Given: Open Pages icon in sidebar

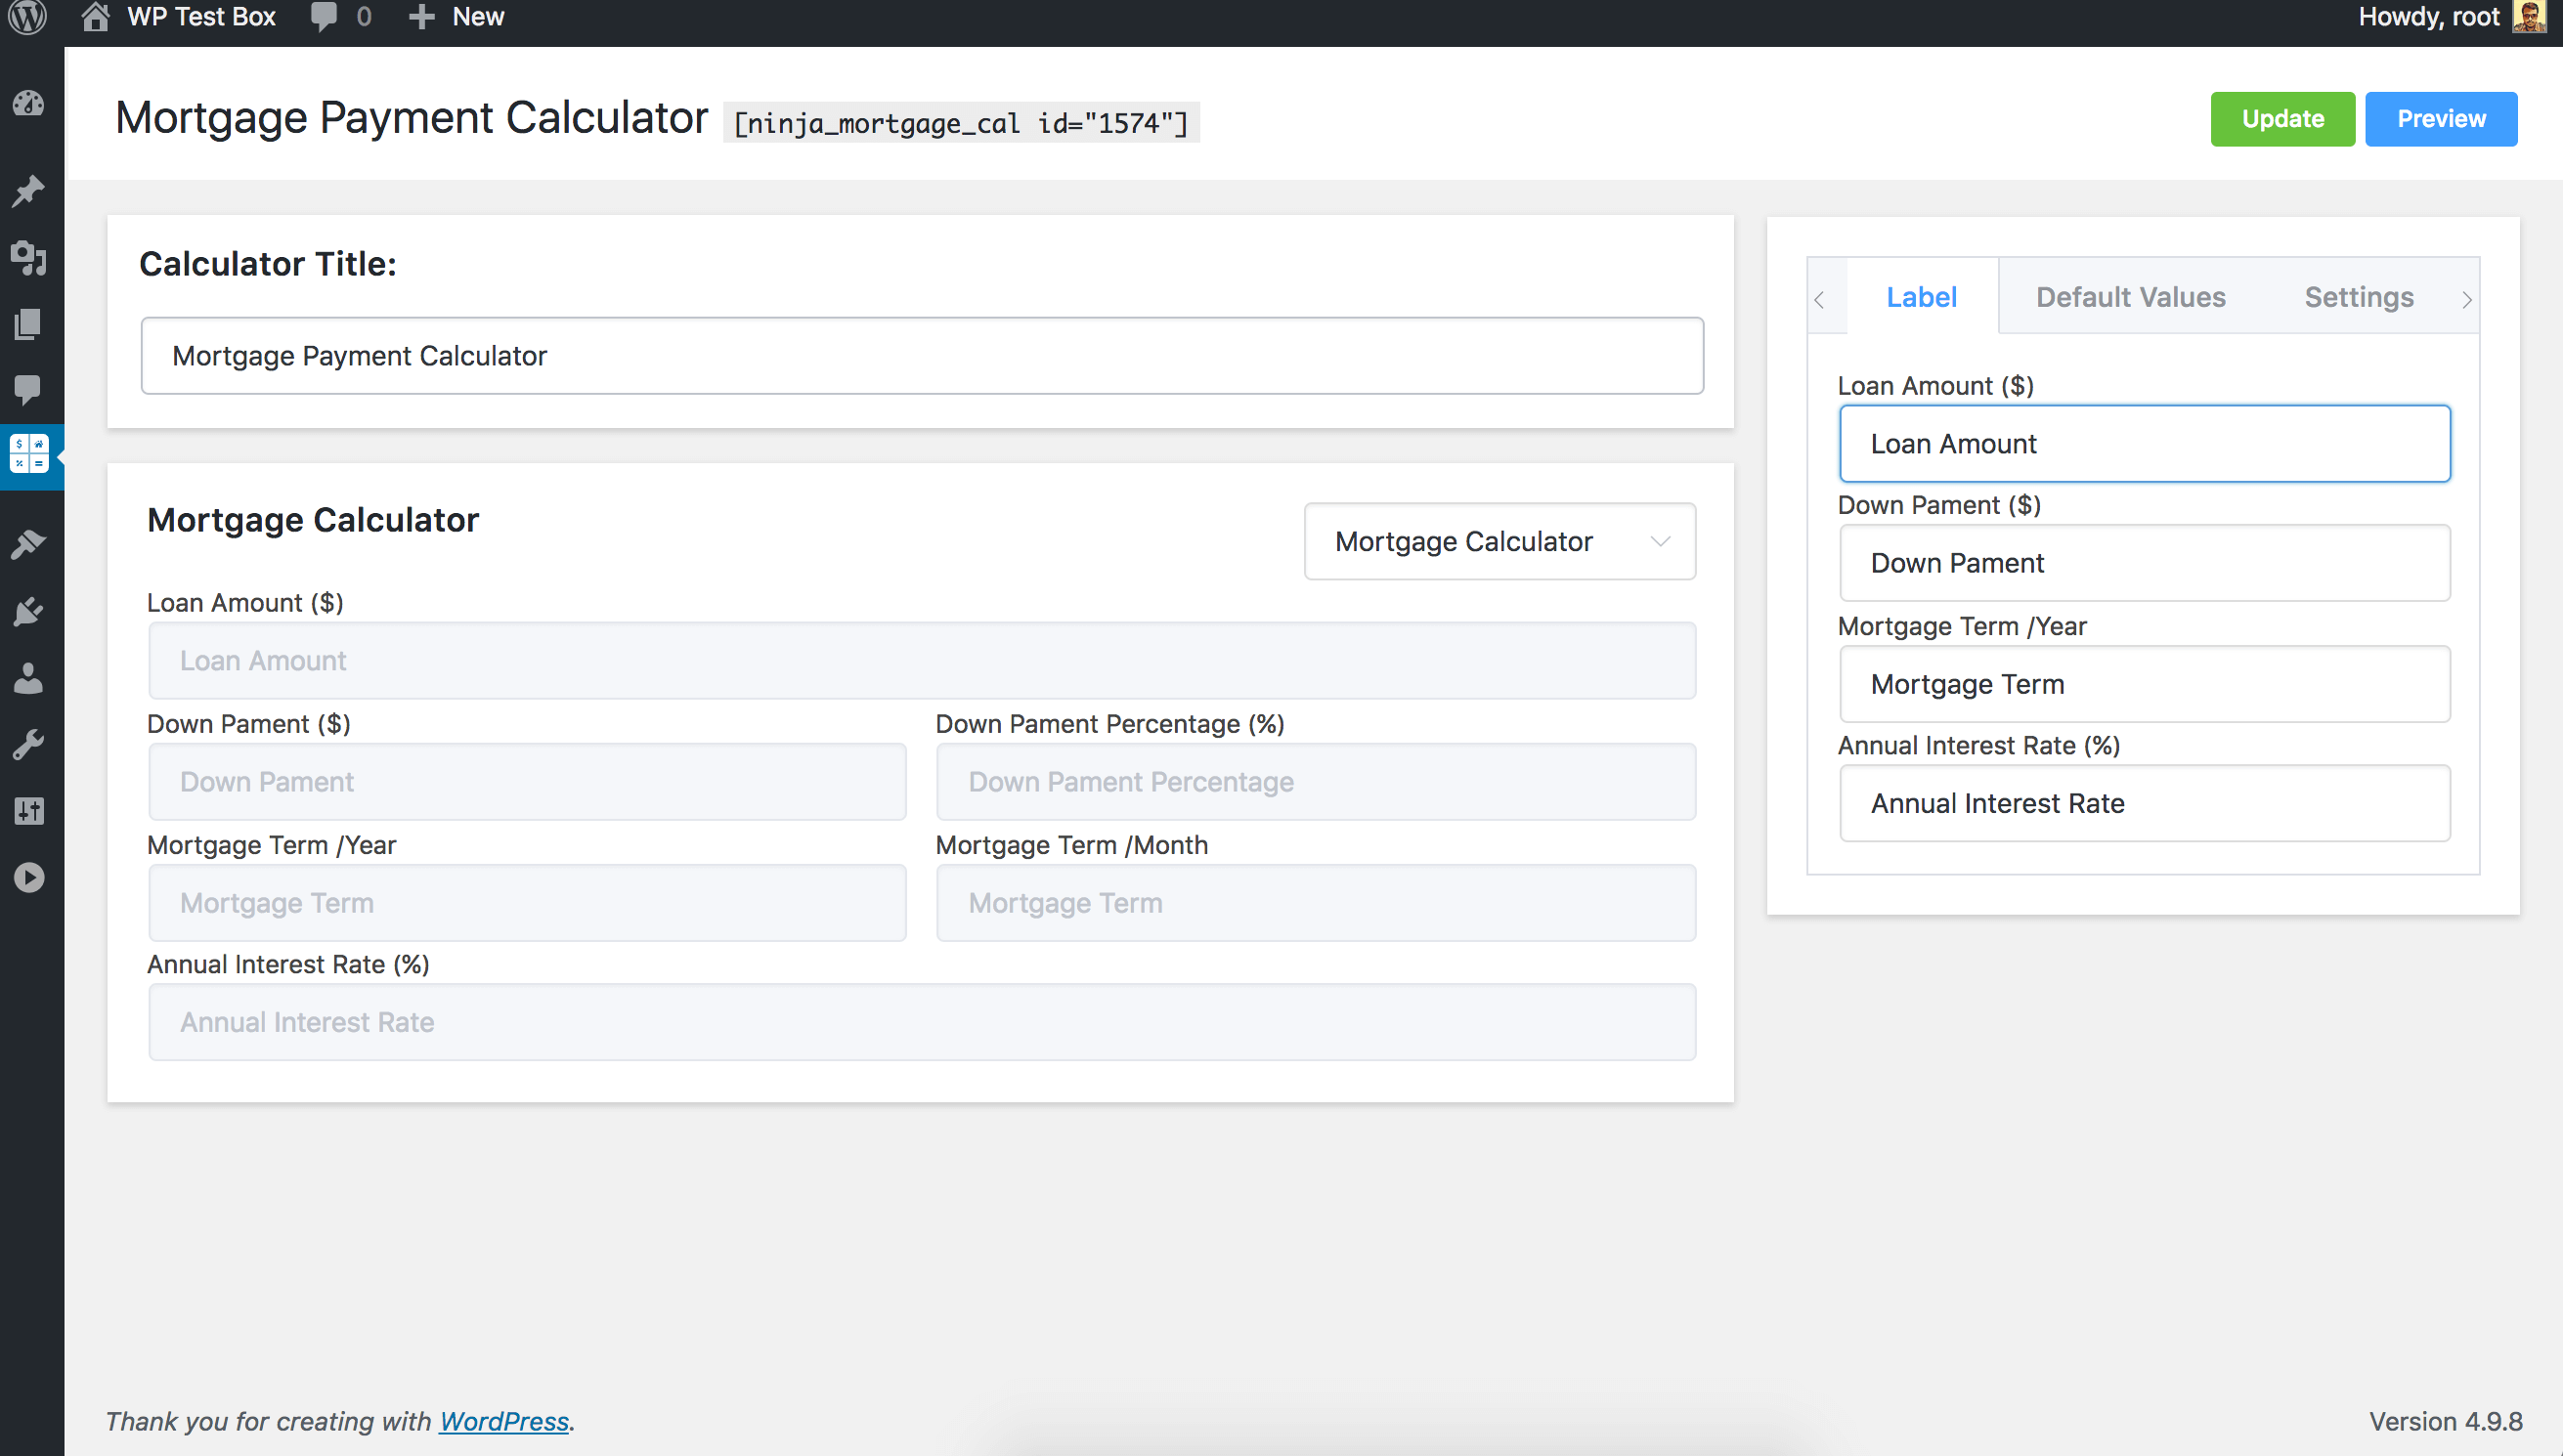Looking at the screenshot, I should pyautogui.click(x=28, y=323).
